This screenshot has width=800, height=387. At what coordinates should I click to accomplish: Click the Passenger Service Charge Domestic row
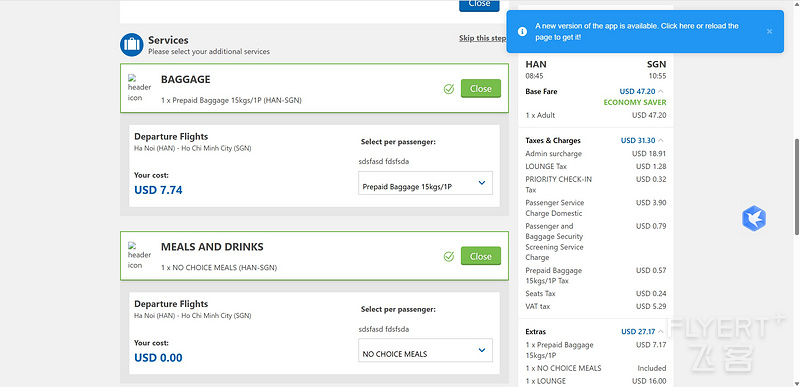tap(596, 208)
